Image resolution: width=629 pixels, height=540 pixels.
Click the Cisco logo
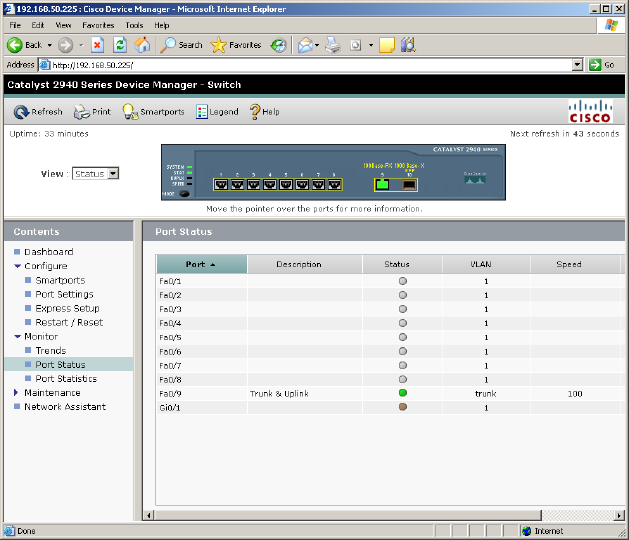tap(590, 112)
